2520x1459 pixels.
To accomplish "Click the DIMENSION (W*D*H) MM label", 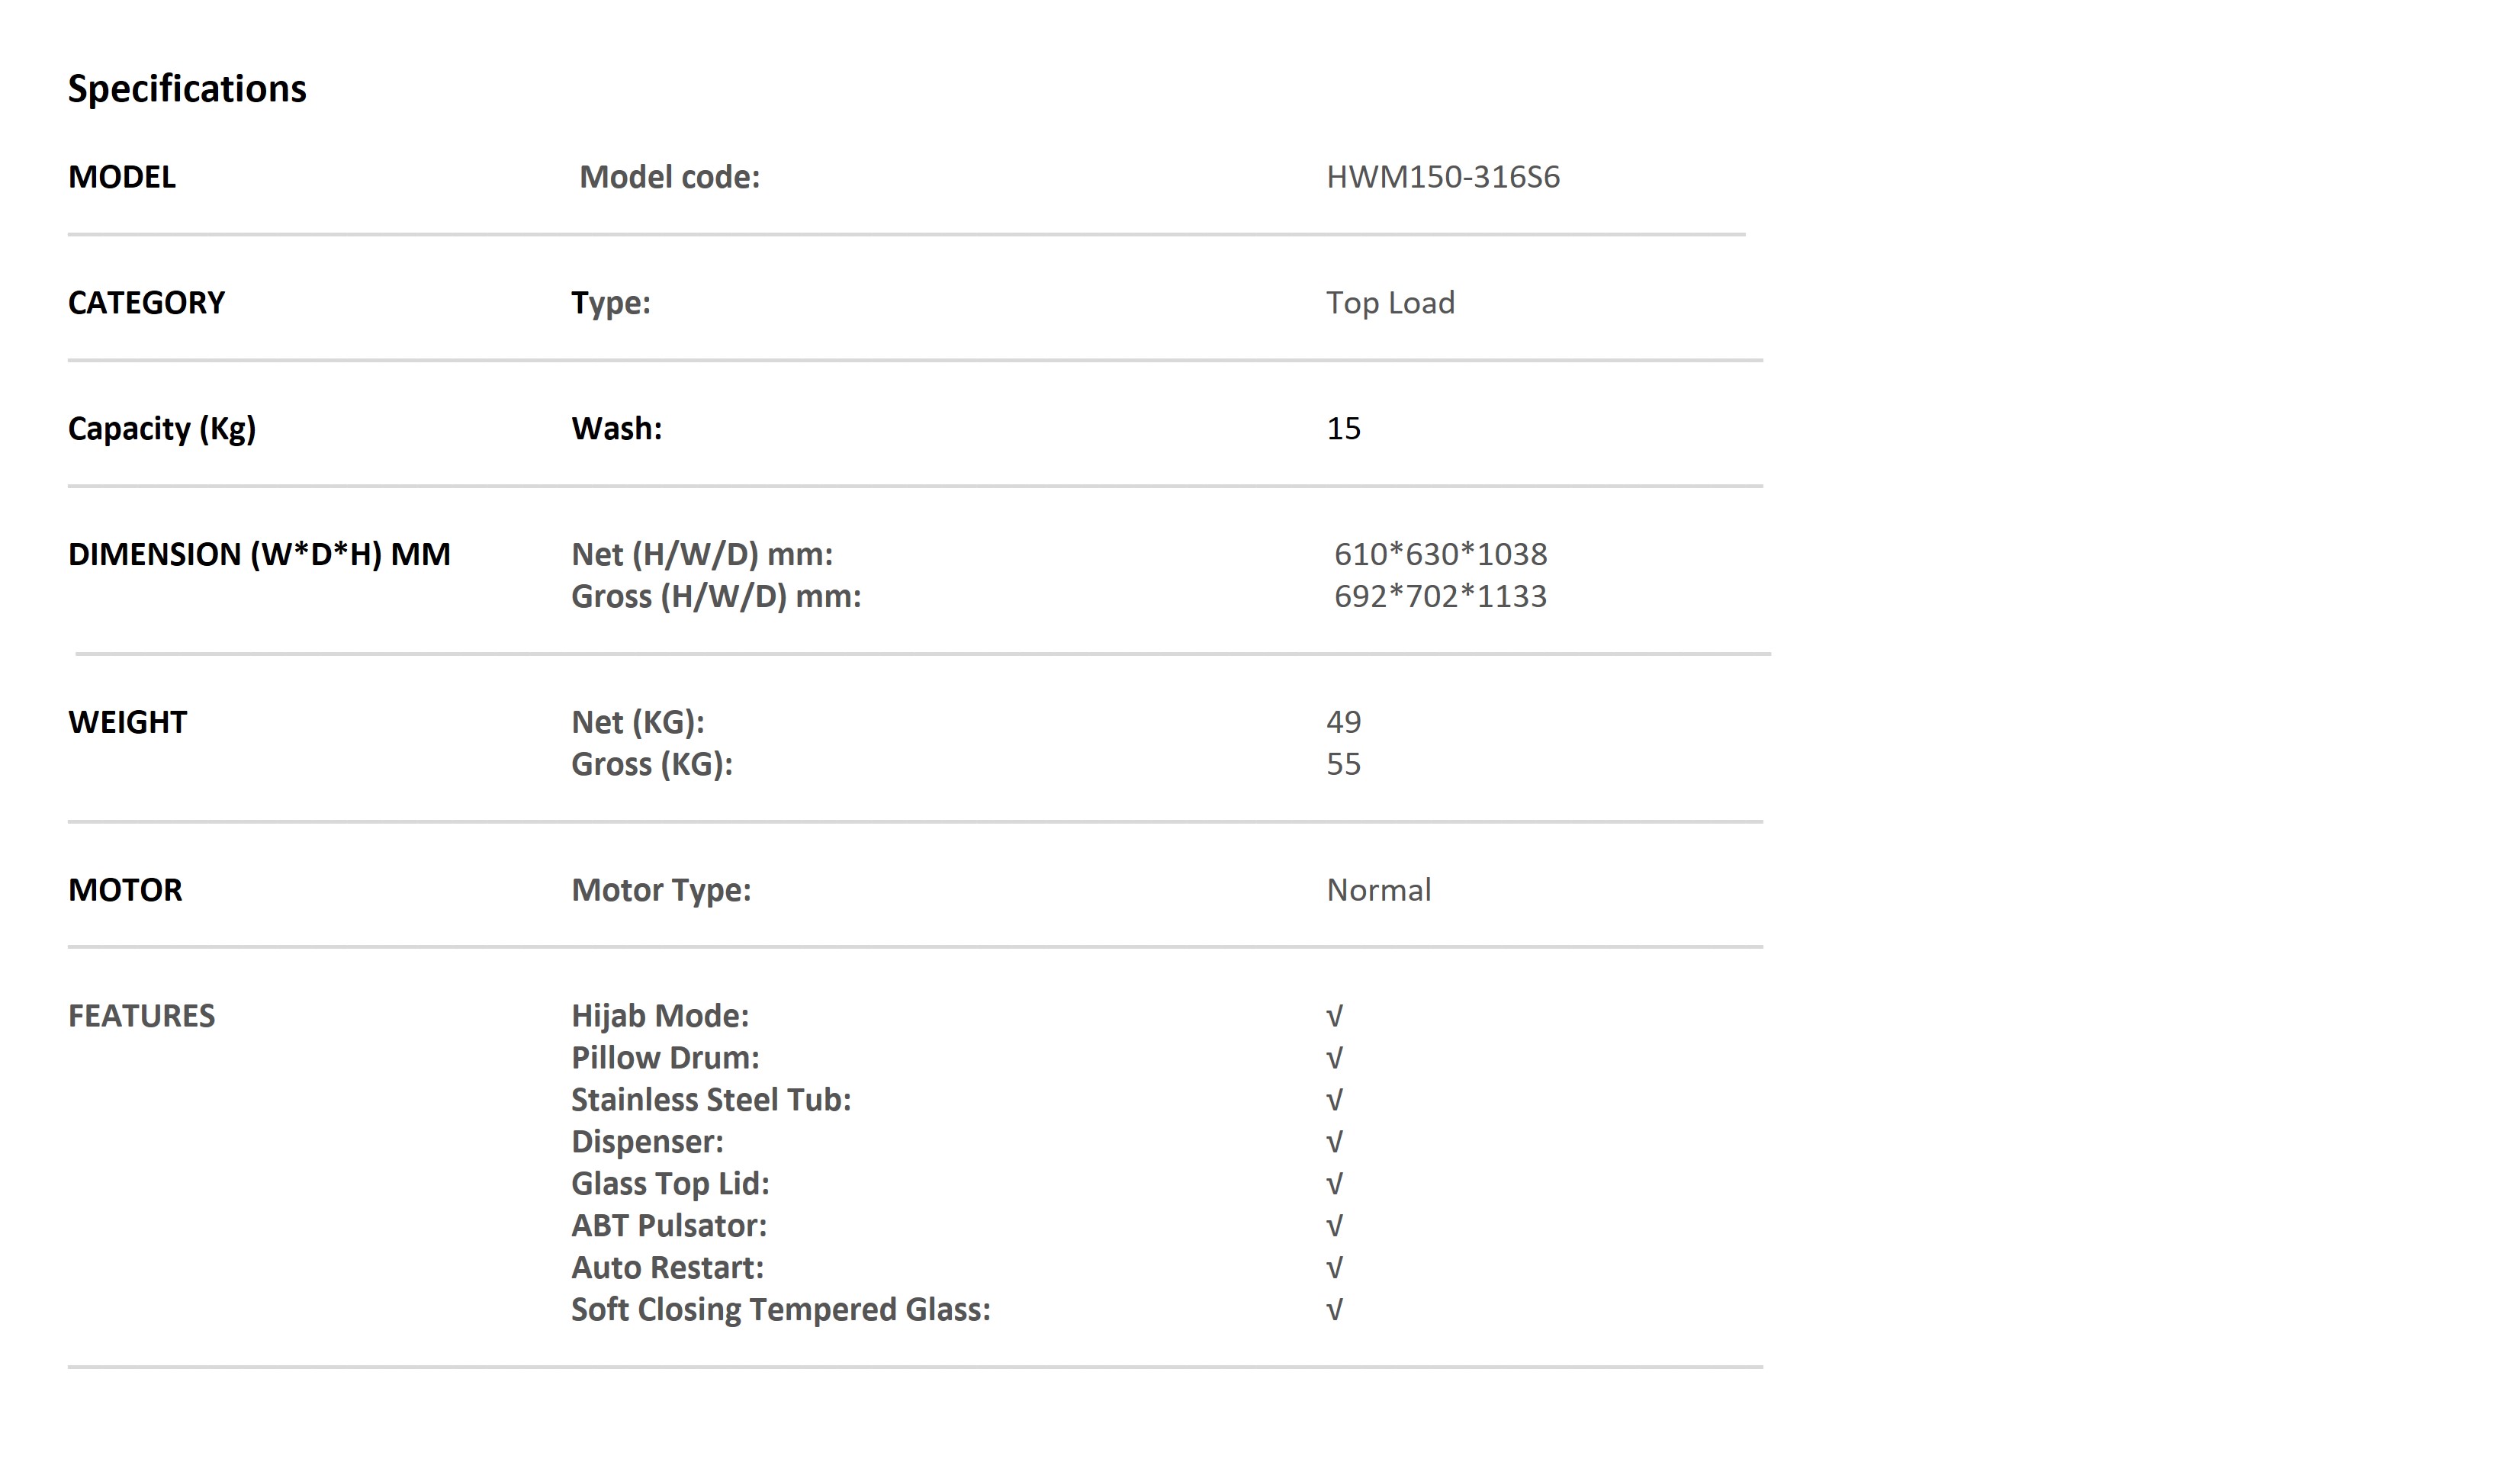I will click(x=259, y=554).
